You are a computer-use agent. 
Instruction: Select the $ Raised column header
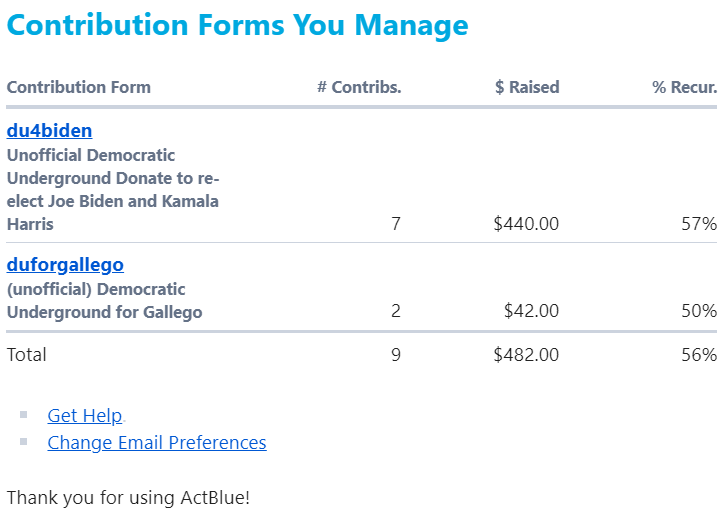pos(527,87)
